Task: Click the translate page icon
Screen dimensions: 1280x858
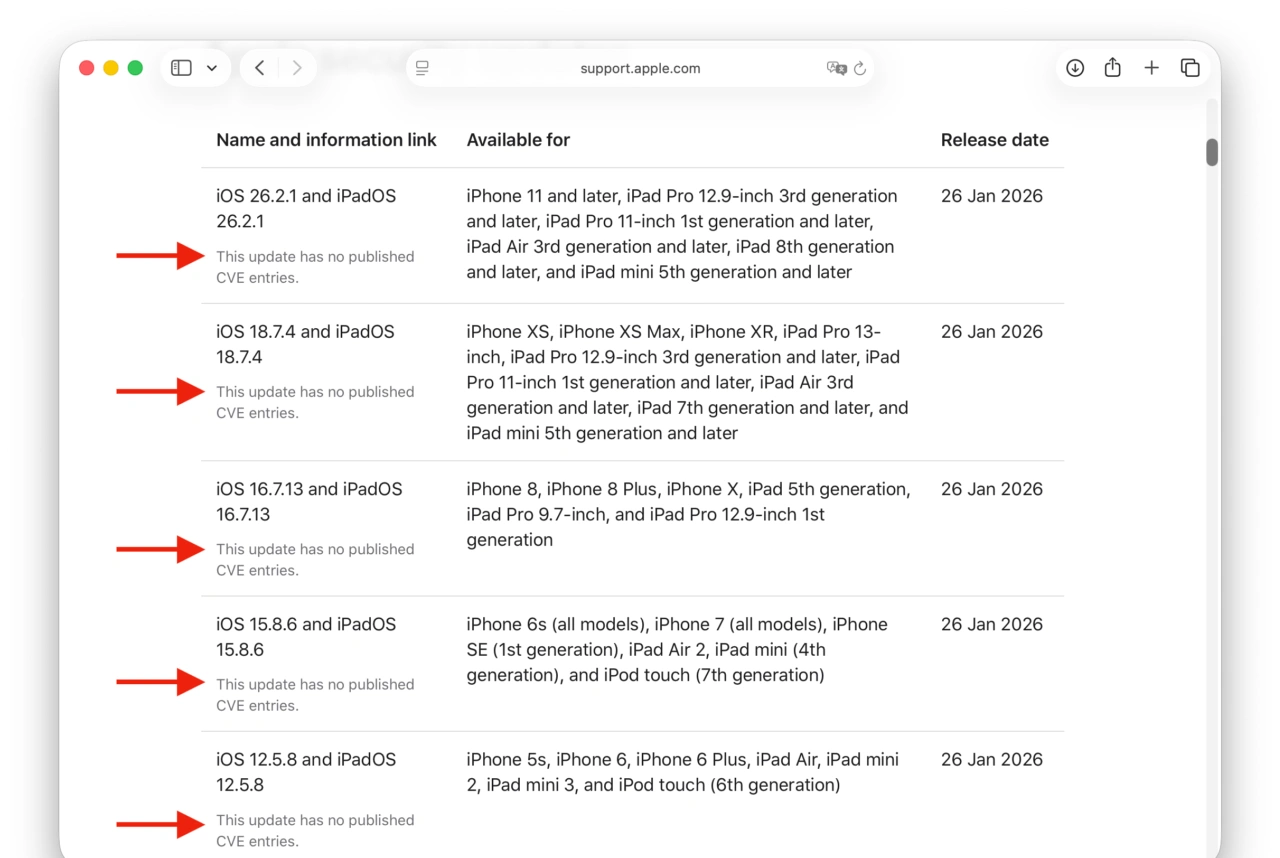Action: 836,68
